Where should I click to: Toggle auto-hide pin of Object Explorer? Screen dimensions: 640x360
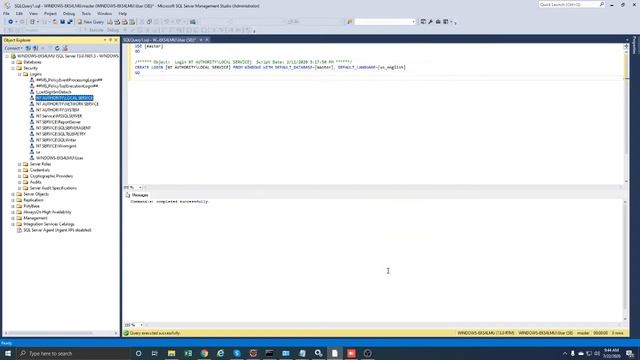click(110, 40)
